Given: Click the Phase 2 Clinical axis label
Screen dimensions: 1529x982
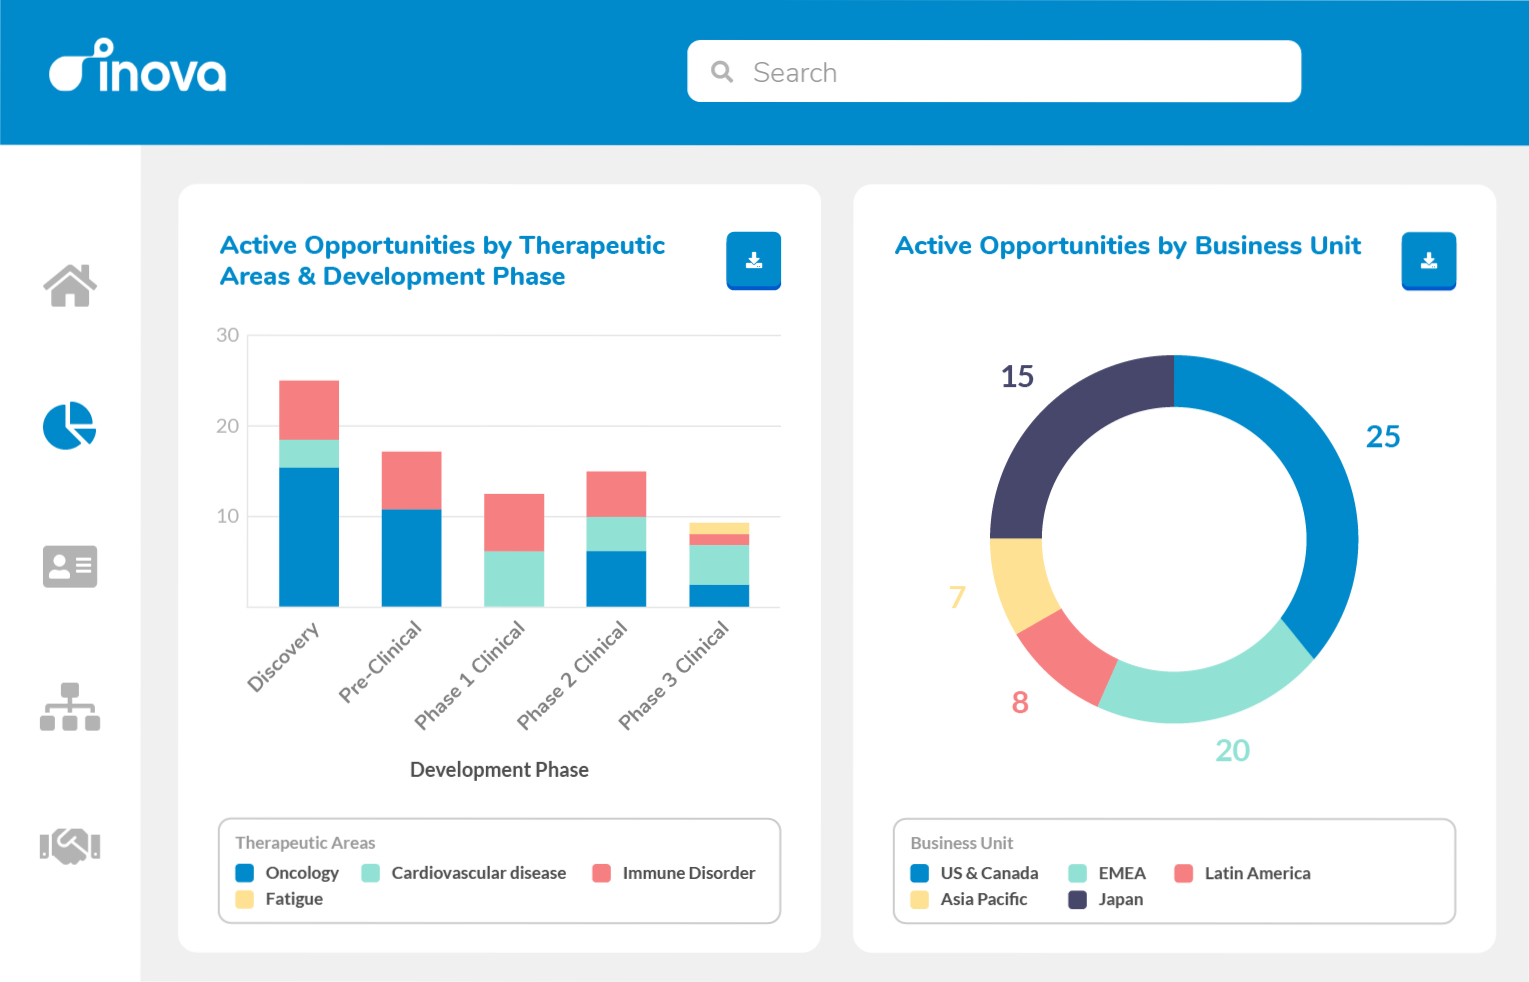Looking at the screenshot, I should point(572,675).
